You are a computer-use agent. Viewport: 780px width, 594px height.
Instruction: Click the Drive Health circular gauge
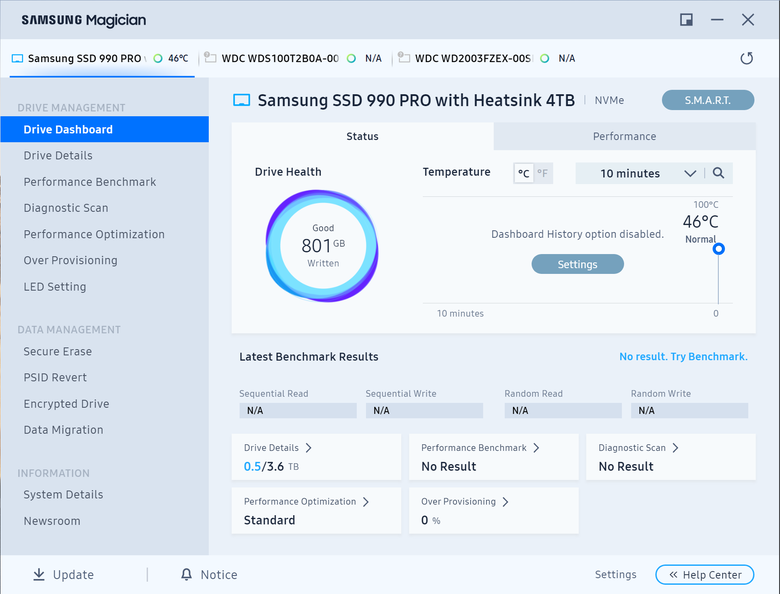click(x=322, y=246)
